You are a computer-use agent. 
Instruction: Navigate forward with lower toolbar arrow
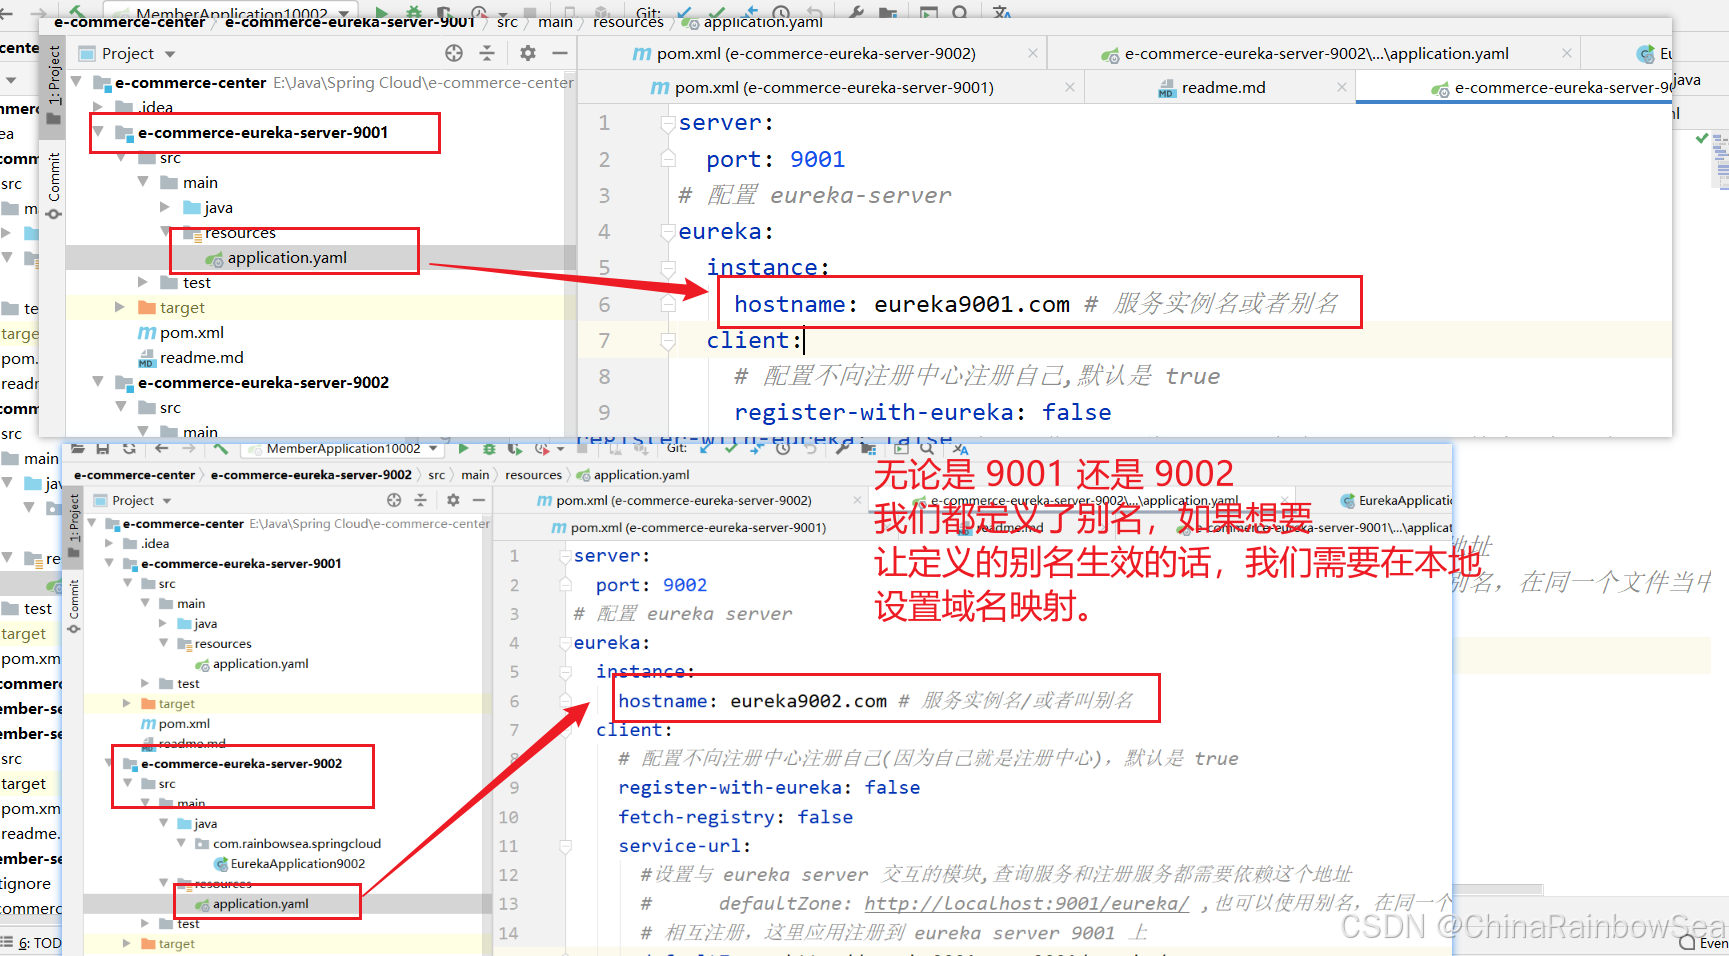coord(188,449)
